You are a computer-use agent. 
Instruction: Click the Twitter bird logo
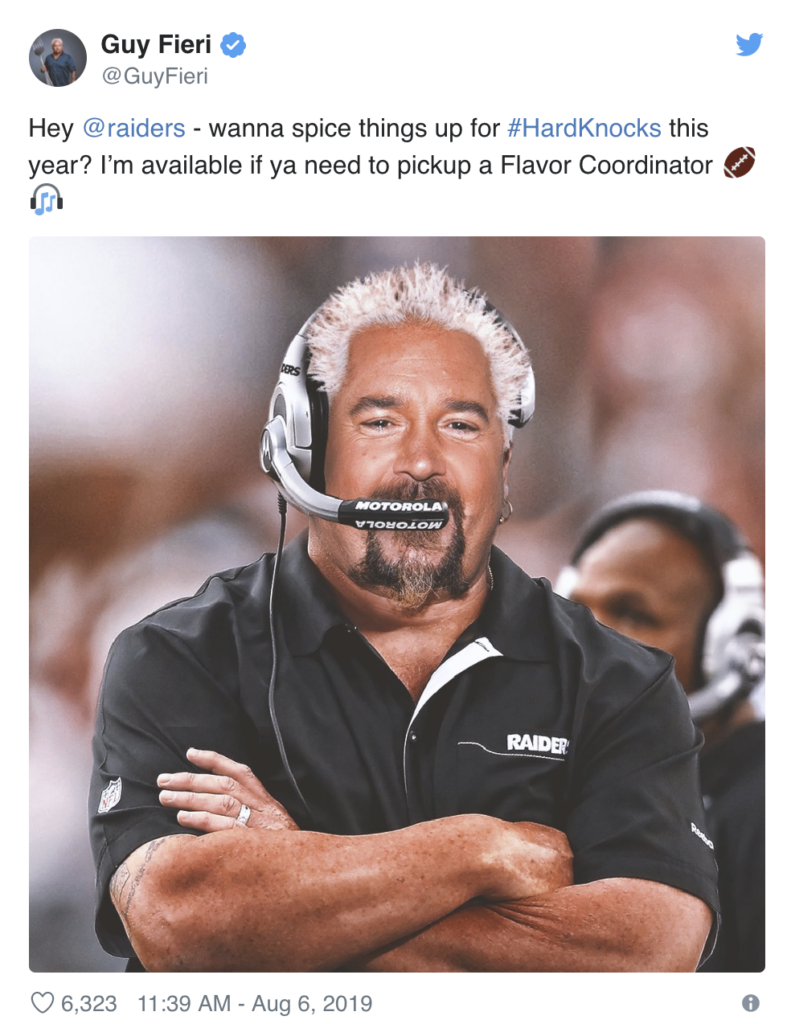(x=749, y=44)
